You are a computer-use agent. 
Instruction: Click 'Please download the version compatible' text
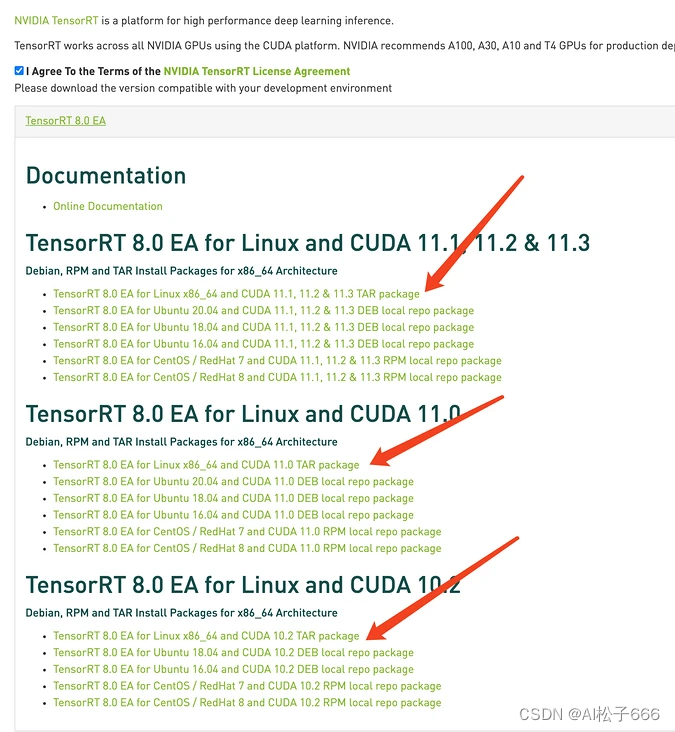(203, 88)
